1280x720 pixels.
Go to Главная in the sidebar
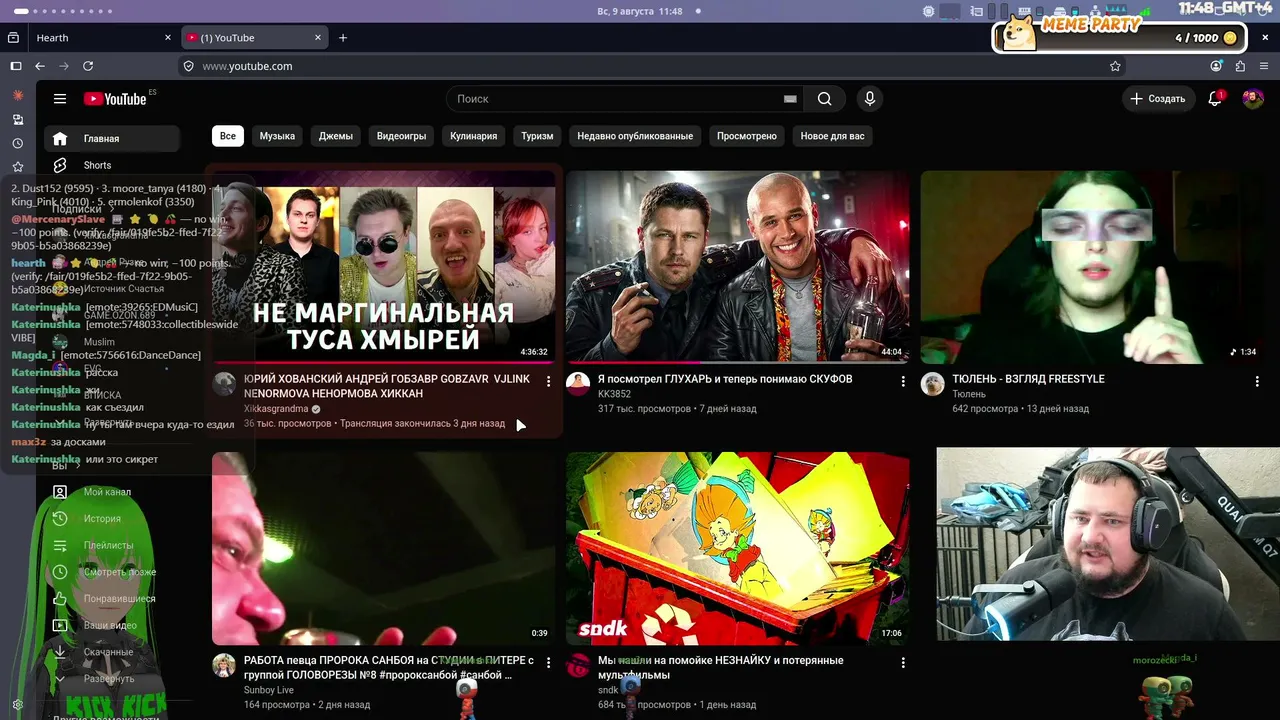(x=112, y=139)
